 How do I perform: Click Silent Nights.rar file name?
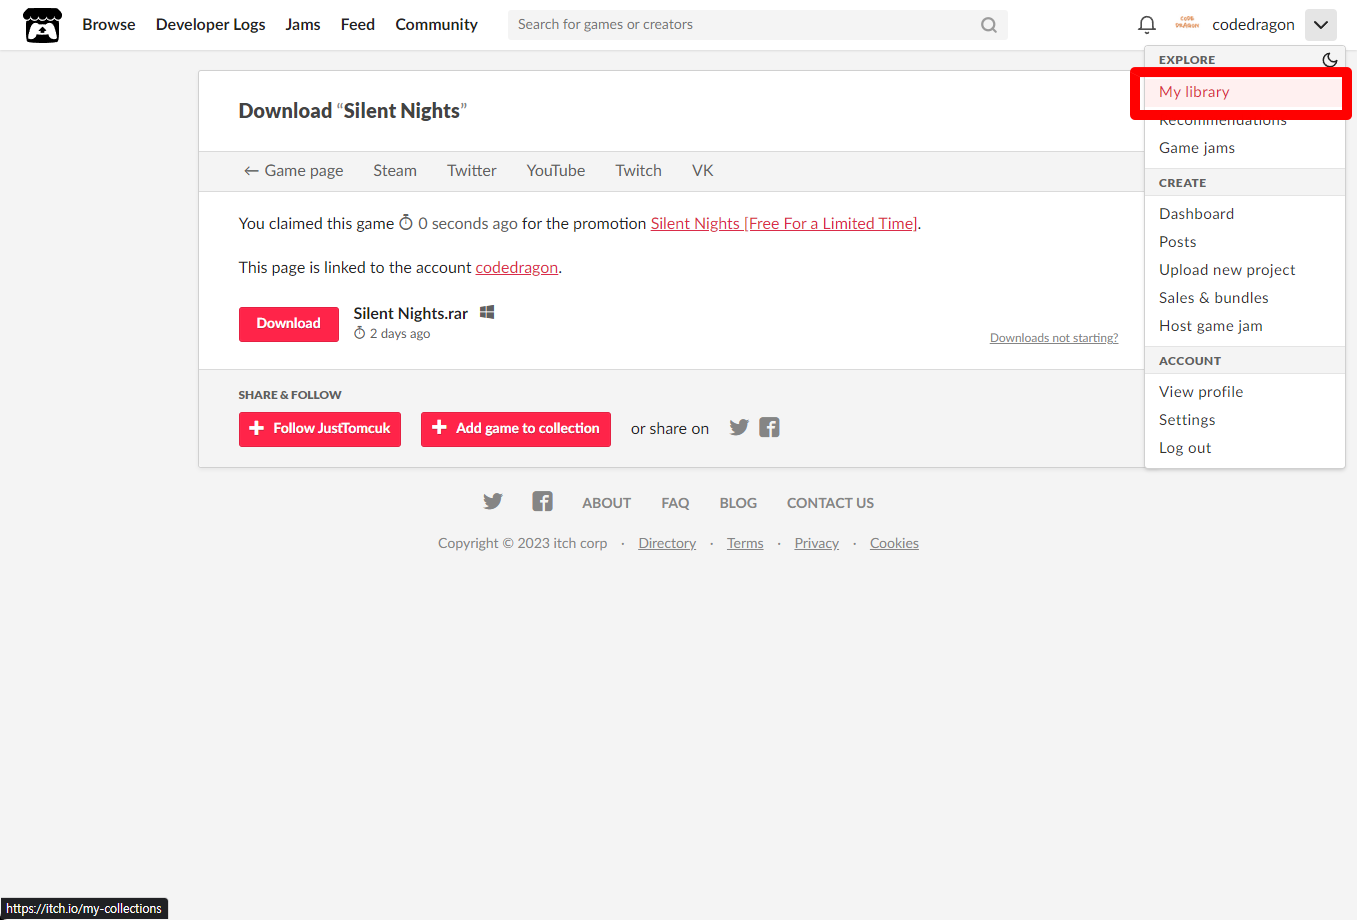411,314
